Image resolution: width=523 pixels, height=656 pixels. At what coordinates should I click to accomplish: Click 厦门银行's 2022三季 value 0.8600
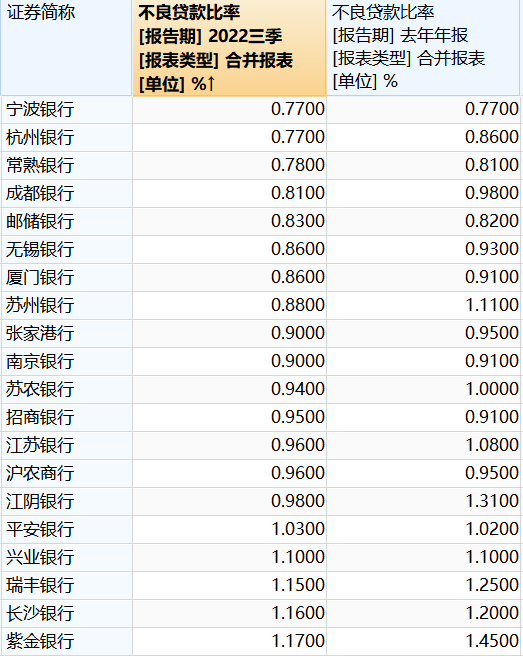pos(298,277)
